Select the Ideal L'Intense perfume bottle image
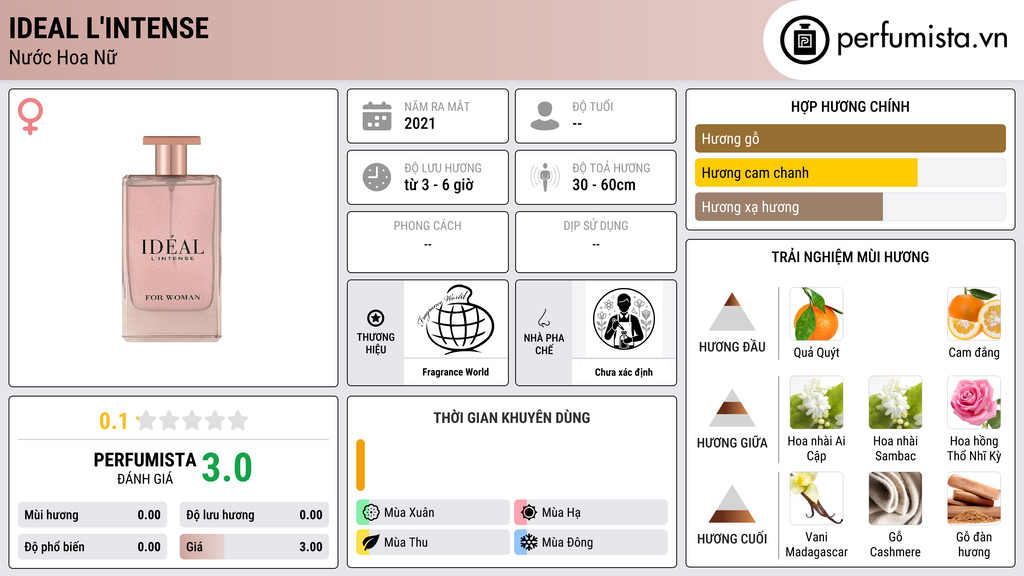Image resolution: width=1024 pixels, height=576 pixels. [172, 238]
